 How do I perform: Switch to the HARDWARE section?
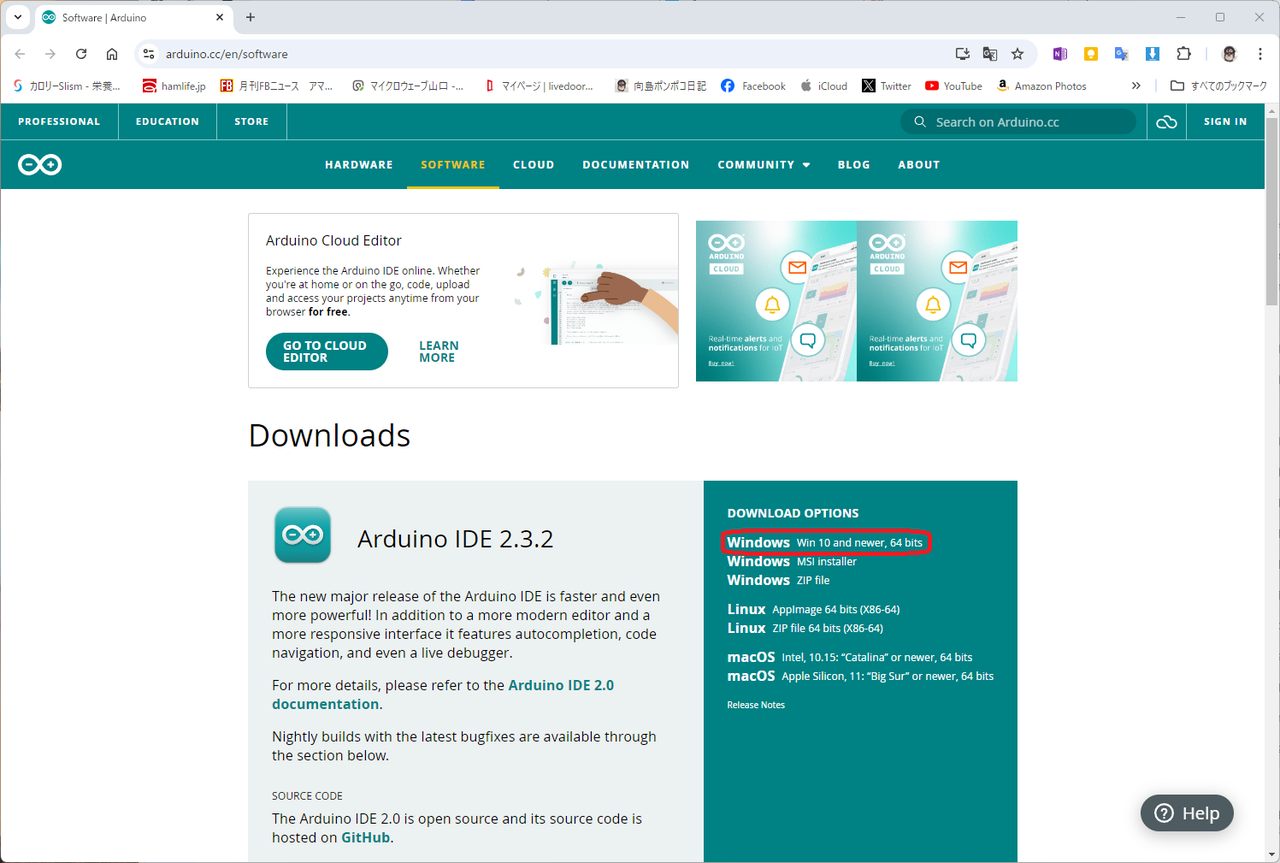tap(358, 164)
